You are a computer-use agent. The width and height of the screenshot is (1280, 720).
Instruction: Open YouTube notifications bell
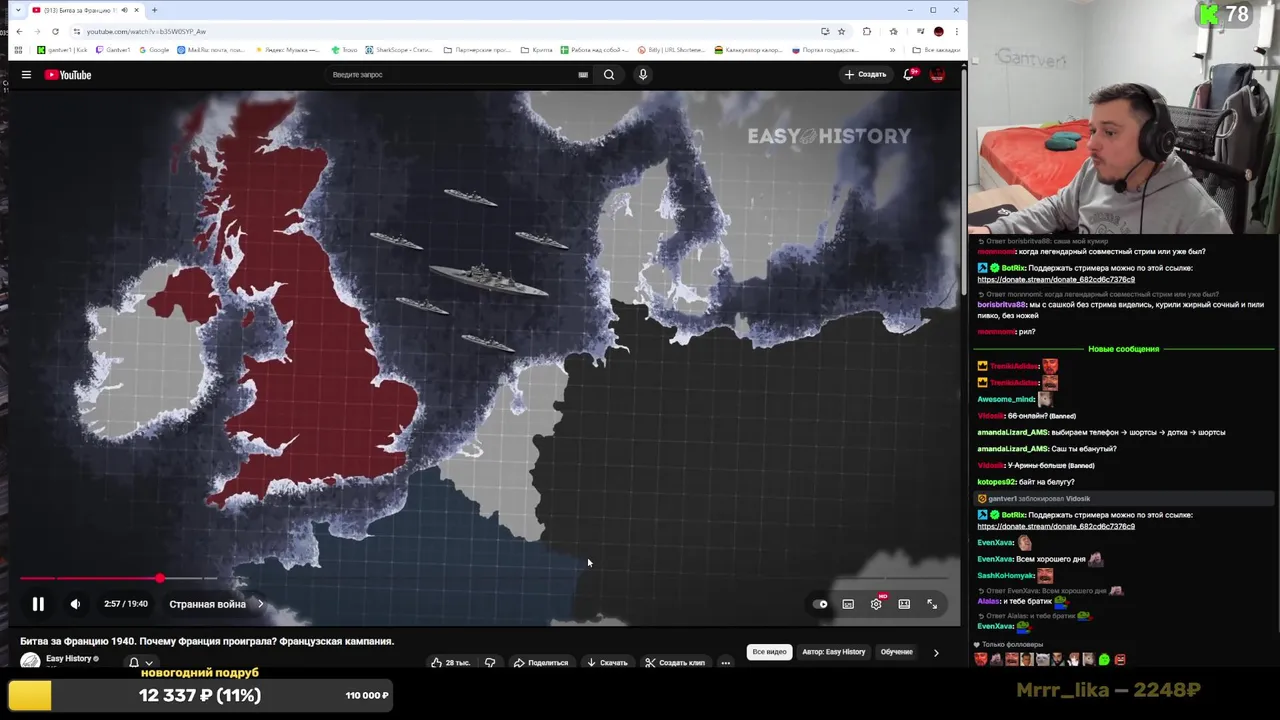[x=909, y=75]
